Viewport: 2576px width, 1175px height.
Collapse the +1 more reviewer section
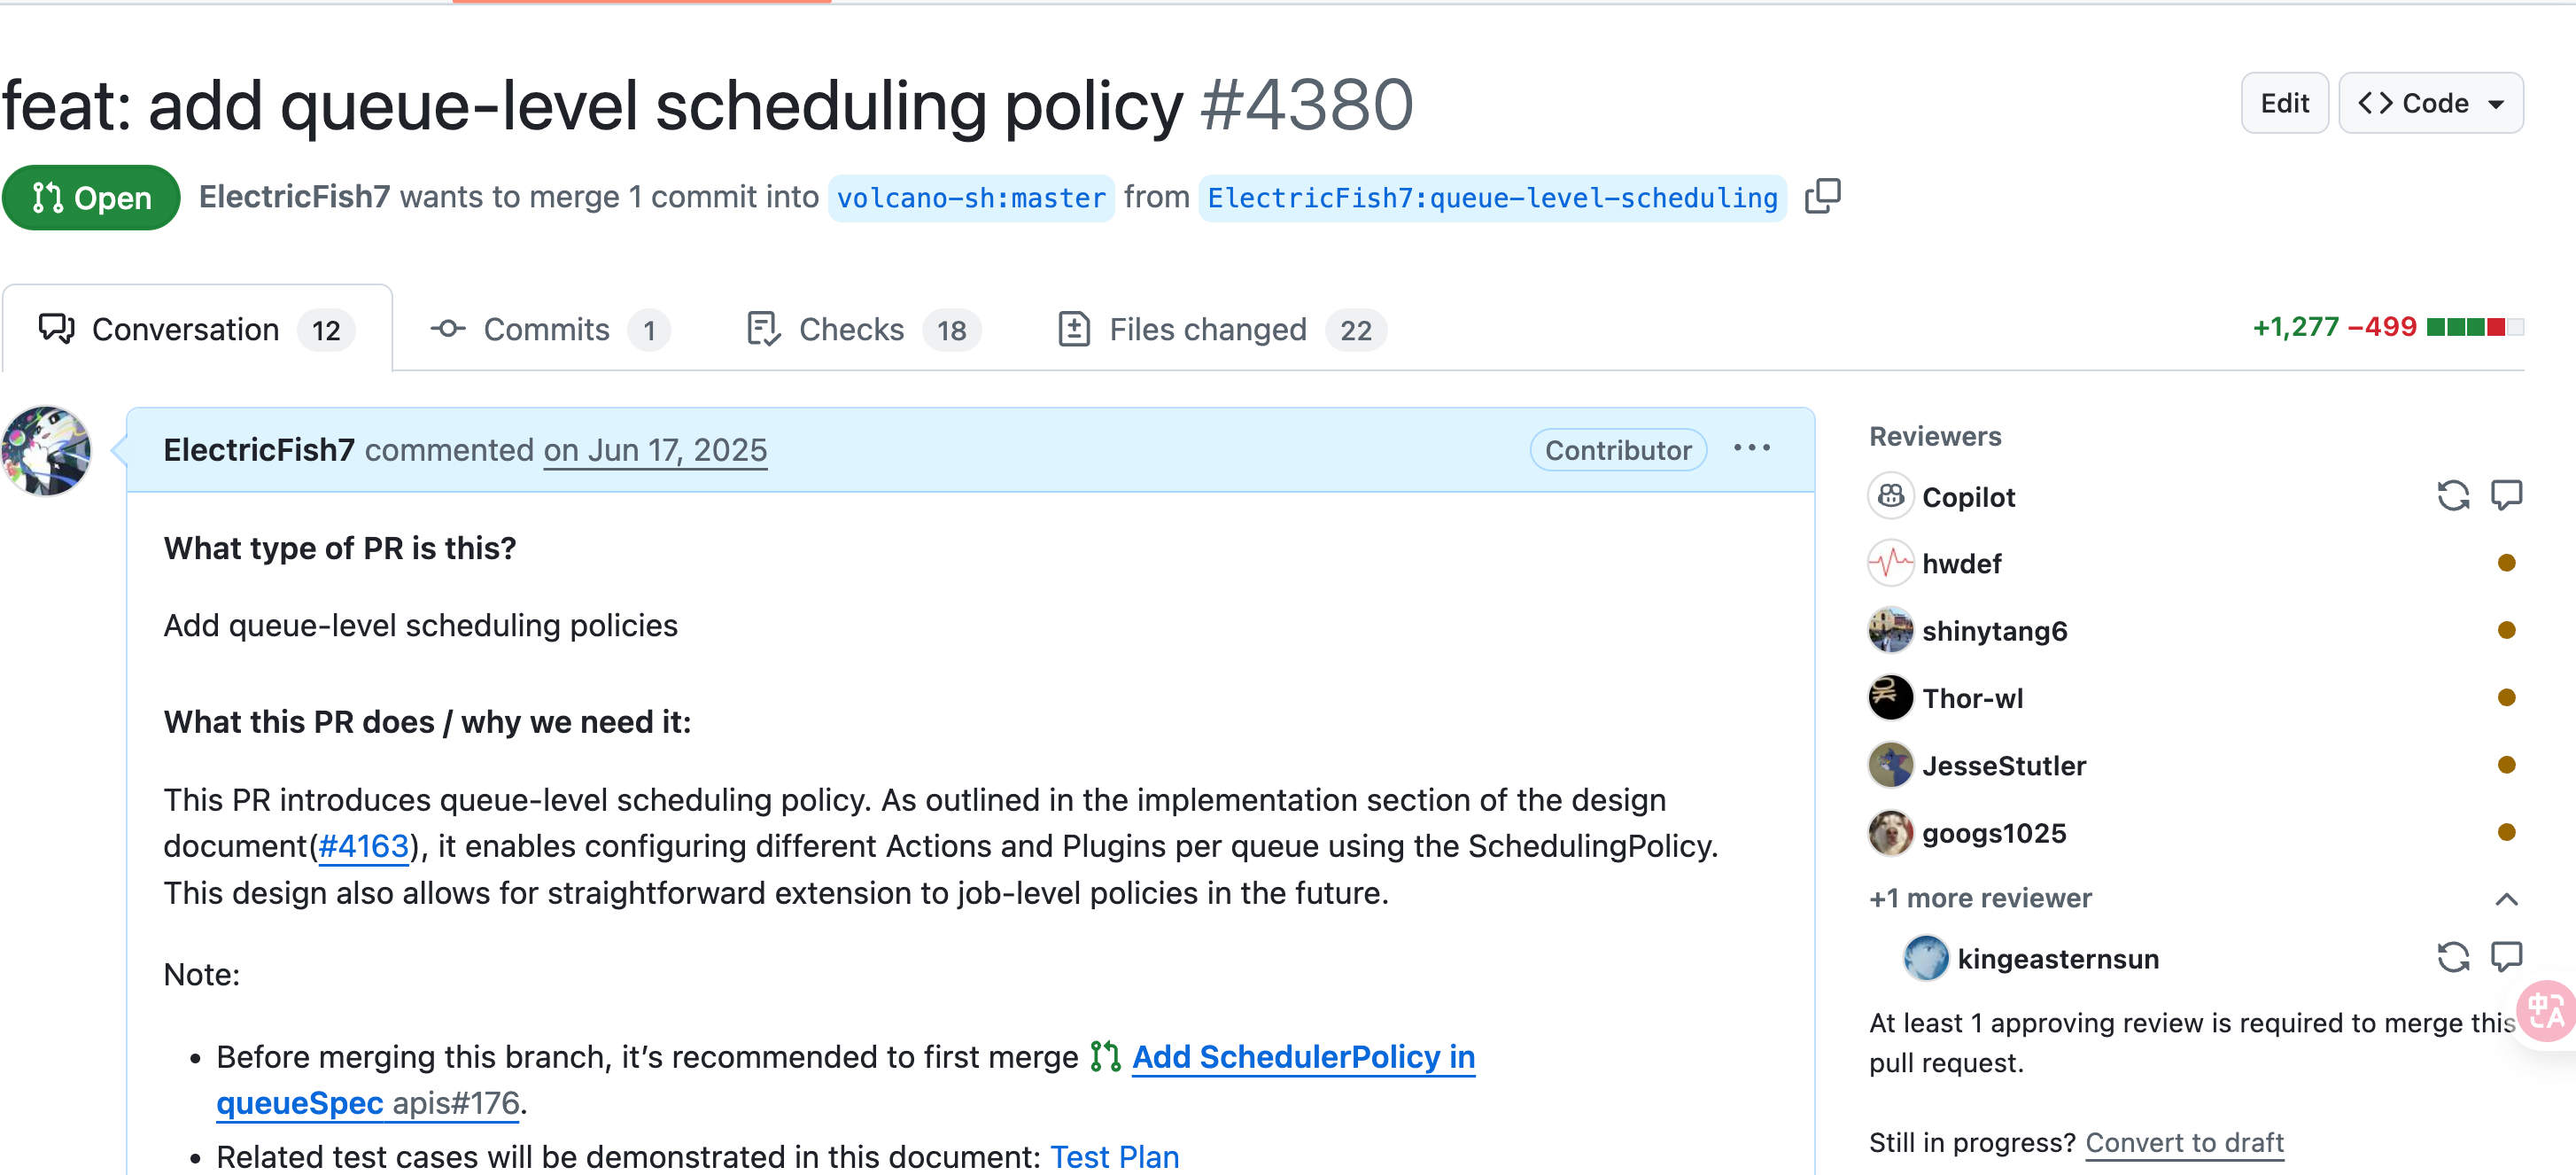pos(2506,899)
